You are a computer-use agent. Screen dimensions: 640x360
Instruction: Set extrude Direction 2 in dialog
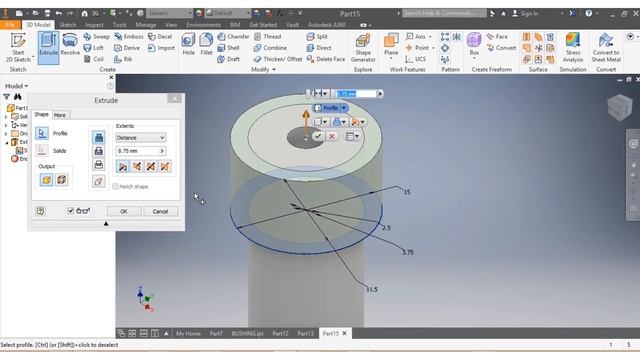pos(137,166)
